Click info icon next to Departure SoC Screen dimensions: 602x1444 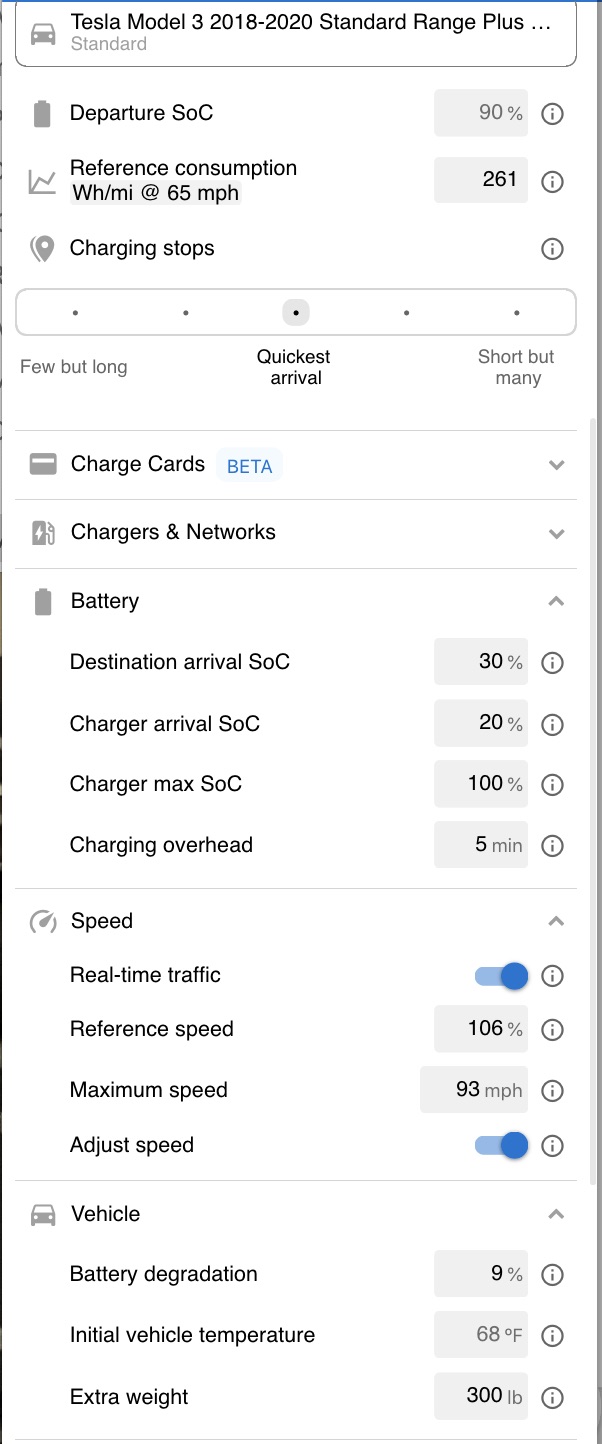(552, 114)
